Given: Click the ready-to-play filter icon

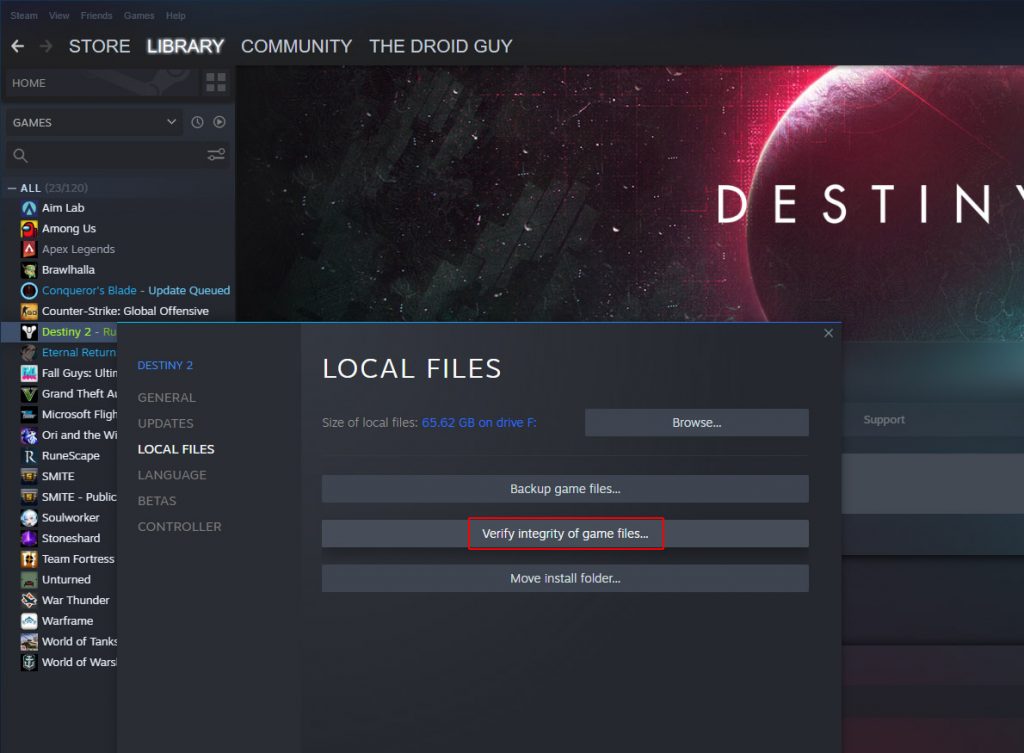Looking at the screenshot, I should click(x=219, y=122).
